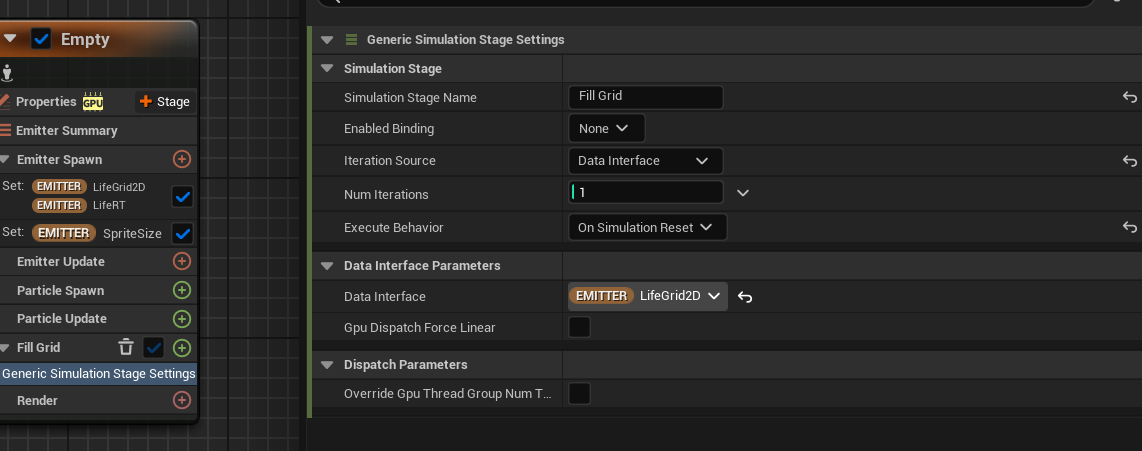The image size is (1142, 451).
Task: Reset the Data Interface binding to default
Action: [745, 296]
